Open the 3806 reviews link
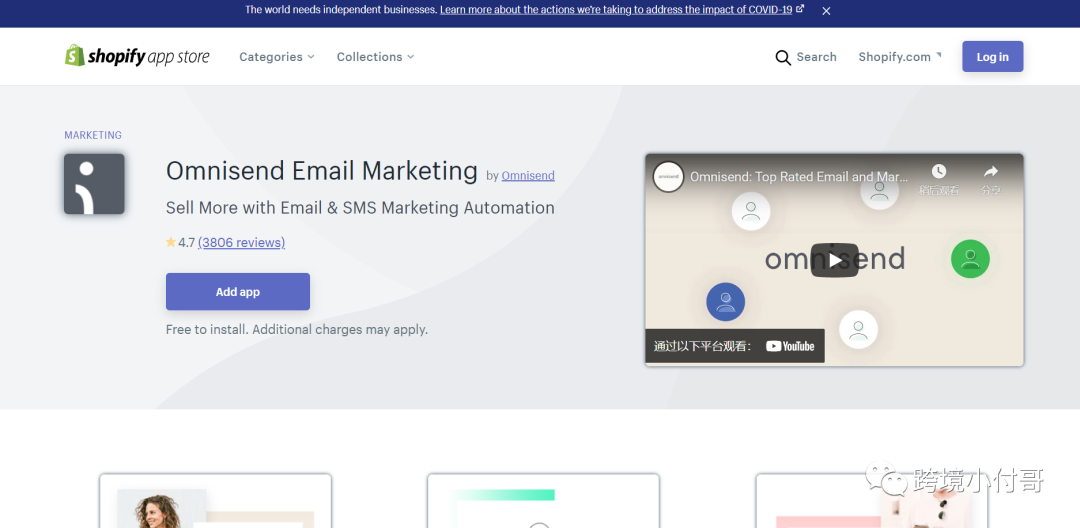 (x=241, y=242)
